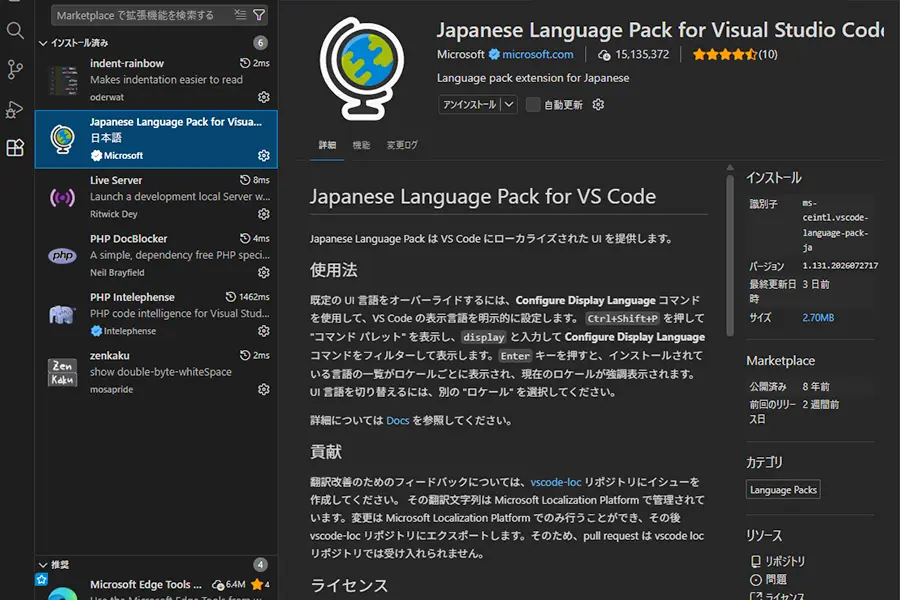900x600 pixels.
Task: Open settings gear beside 自動更新
Action: (598, 104)
